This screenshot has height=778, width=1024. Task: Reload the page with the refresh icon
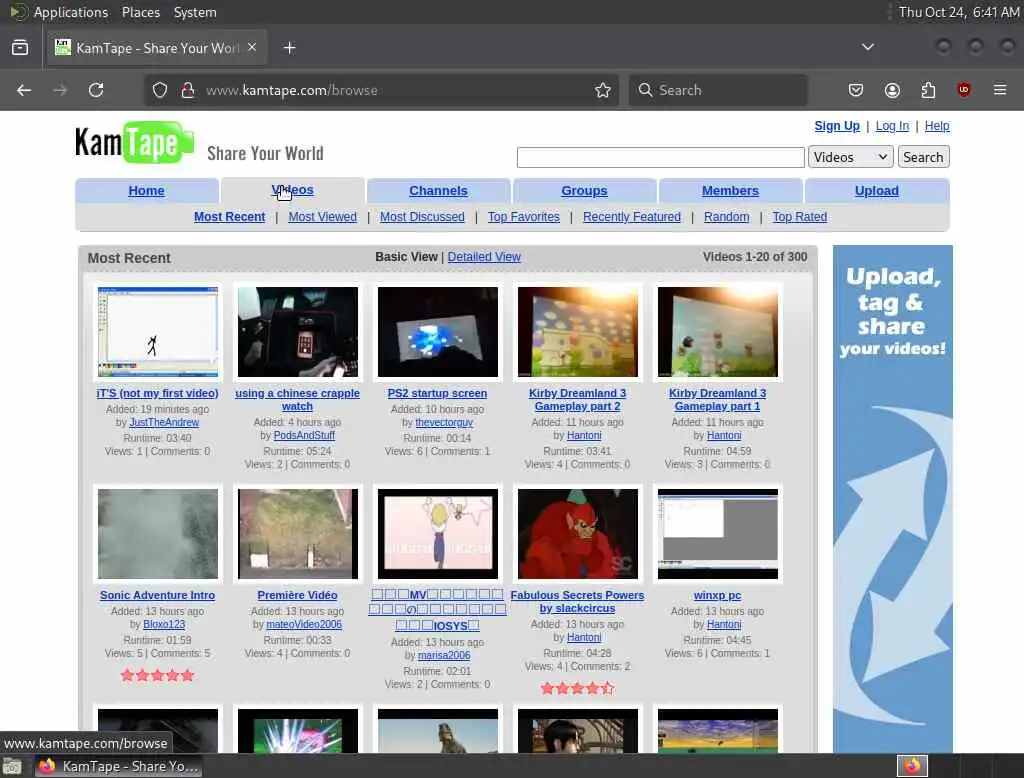click(96, 90)
